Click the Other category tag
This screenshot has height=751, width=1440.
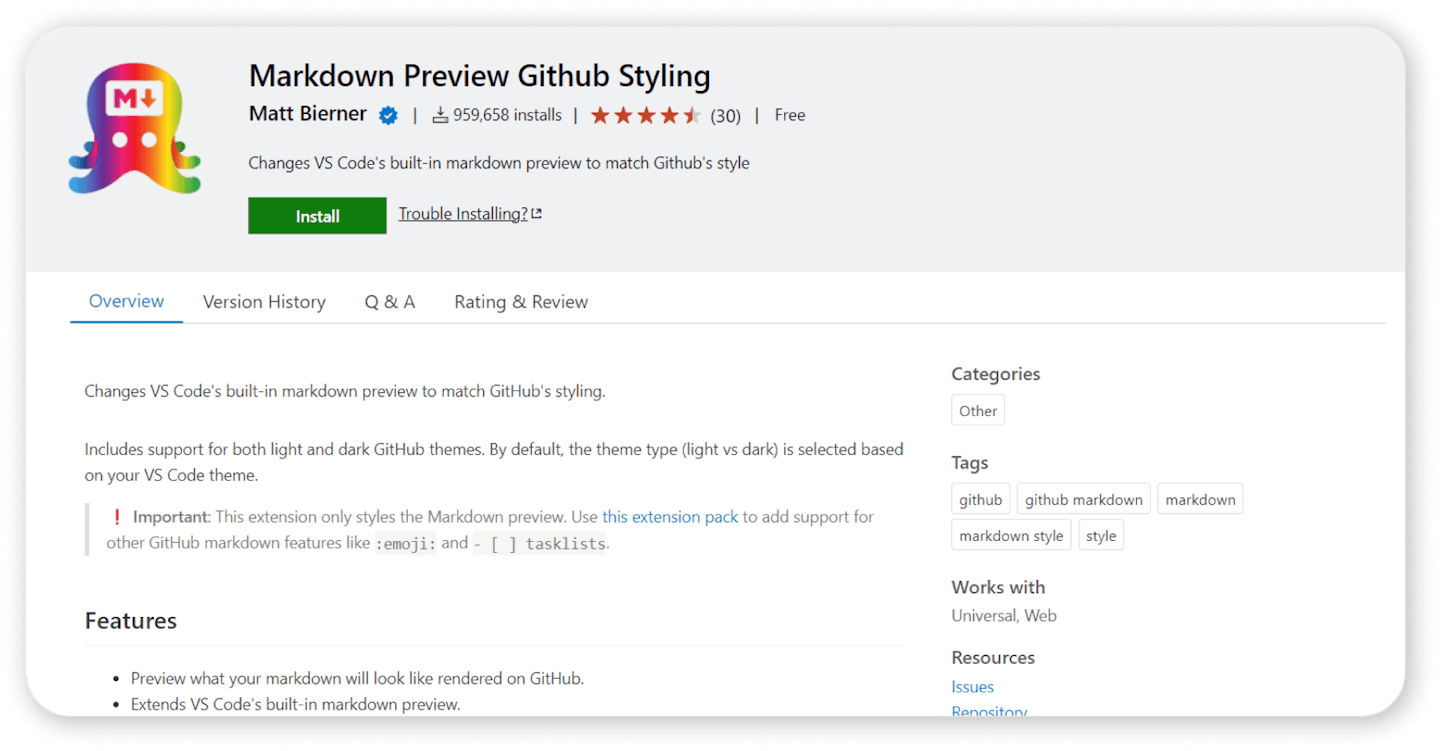978,411
